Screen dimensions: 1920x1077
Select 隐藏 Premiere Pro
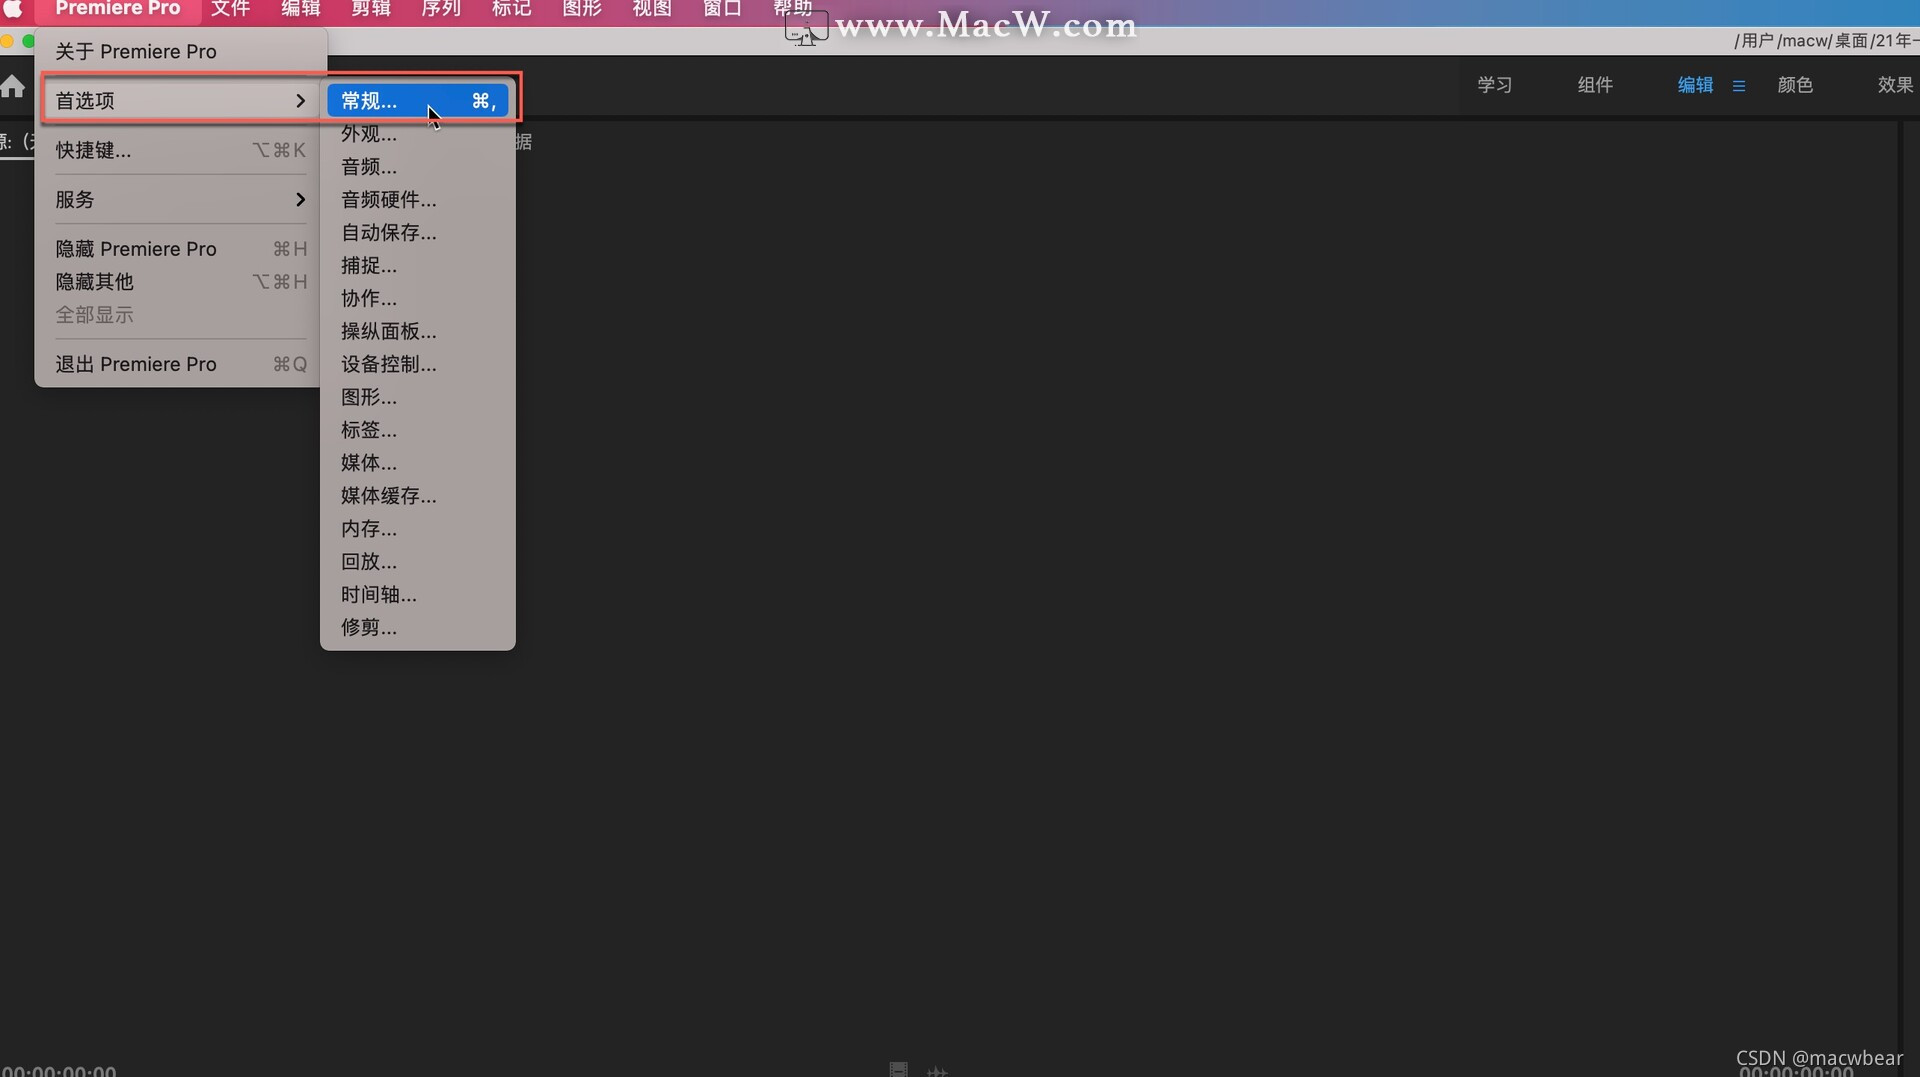[x=181, y=248]
